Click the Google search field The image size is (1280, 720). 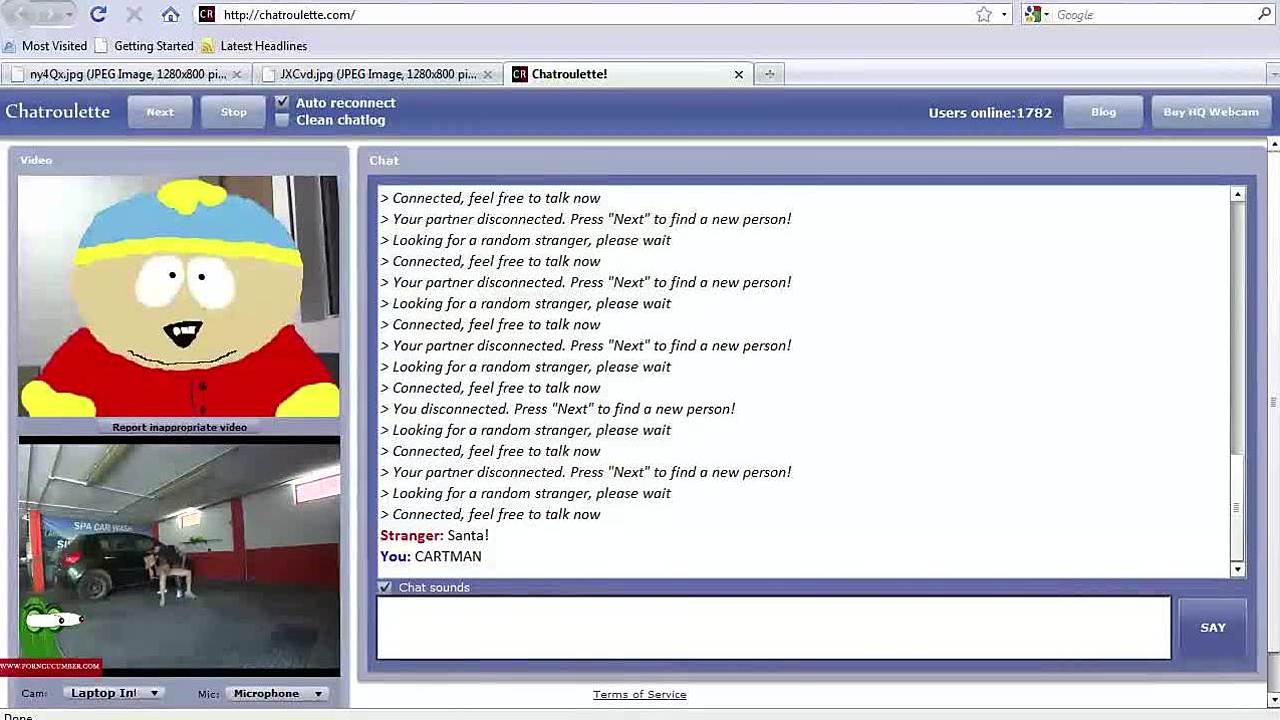[x=1152, y=14]
